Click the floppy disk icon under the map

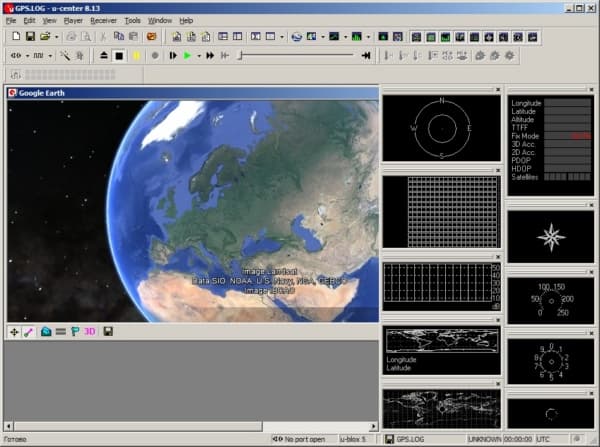click(x=107, y=331)
